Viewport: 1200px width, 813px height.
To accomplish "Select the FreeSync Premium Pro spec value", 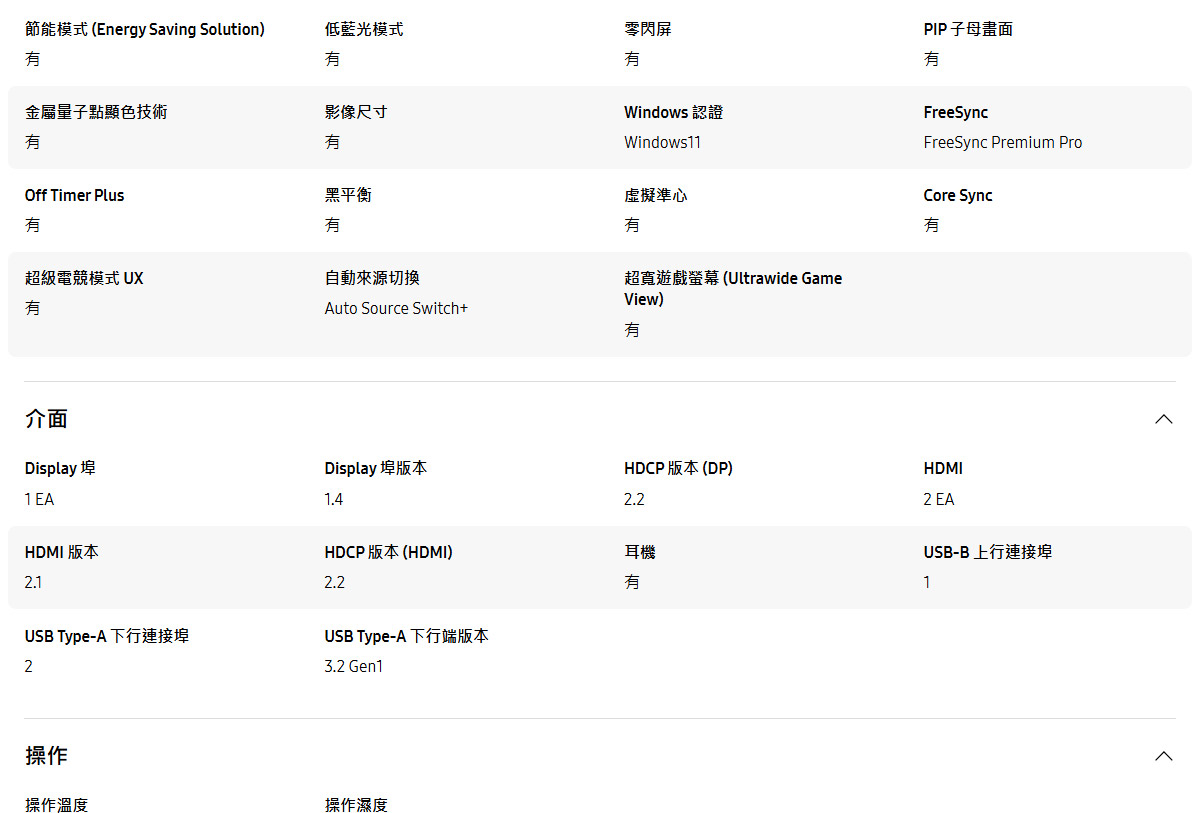I will (x=1002, y=142).
